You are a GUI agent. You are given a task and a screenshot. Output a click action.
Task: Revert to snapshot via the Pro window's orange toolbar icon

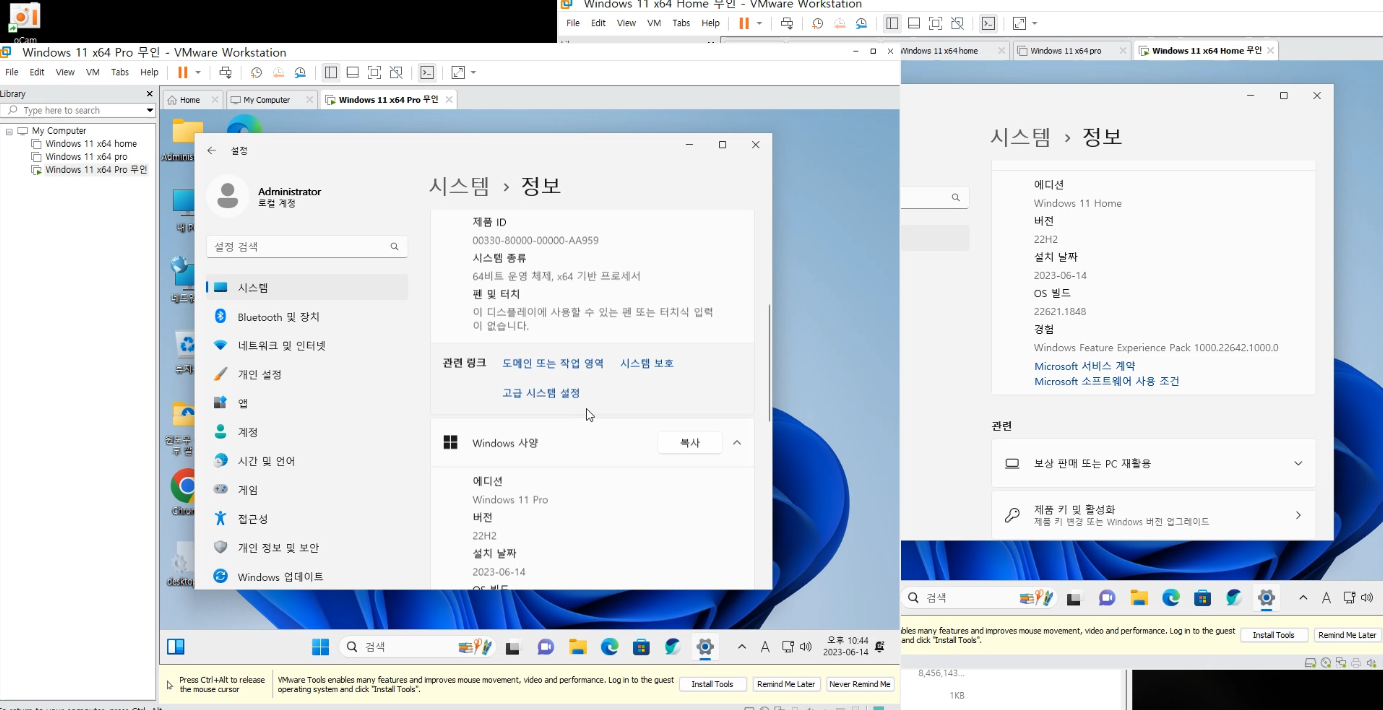tap(278, 72)
